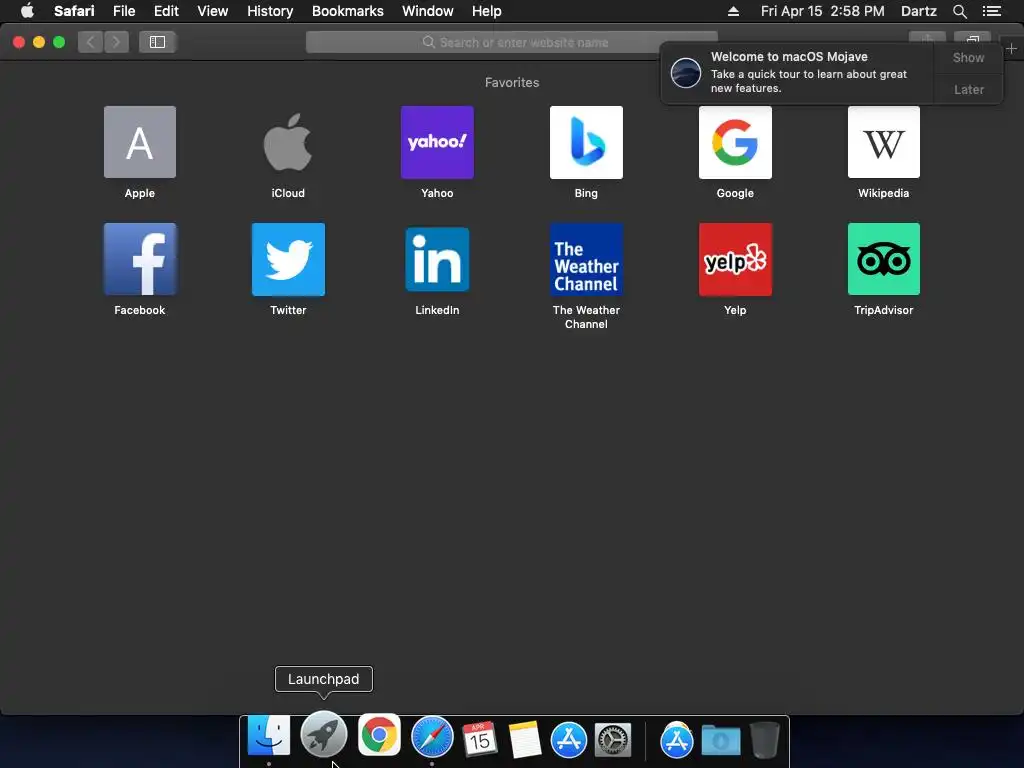Click Finder in the Dock

click(268, 736)
